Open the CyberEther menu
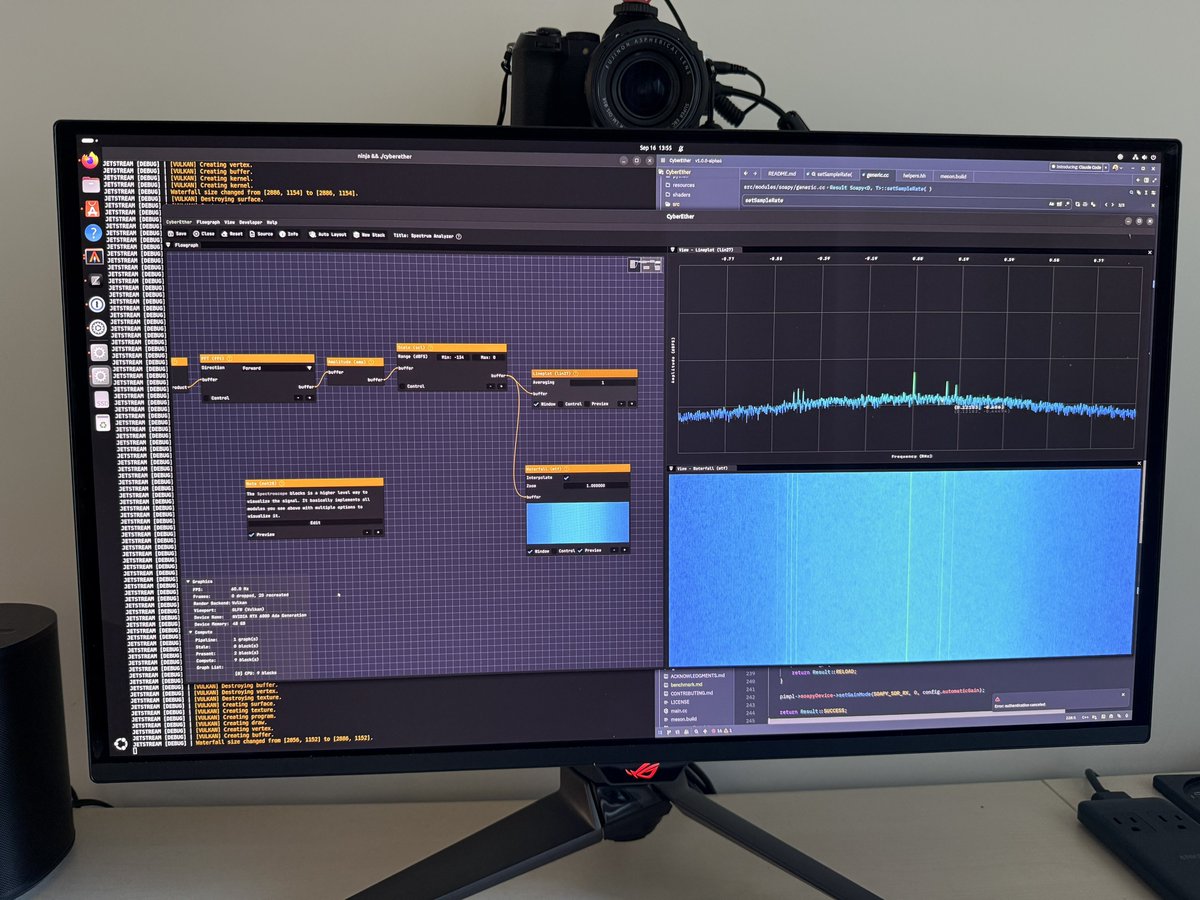Viewport: 1200px width, 900px height. pyautogui.click(x=179, y=222)
